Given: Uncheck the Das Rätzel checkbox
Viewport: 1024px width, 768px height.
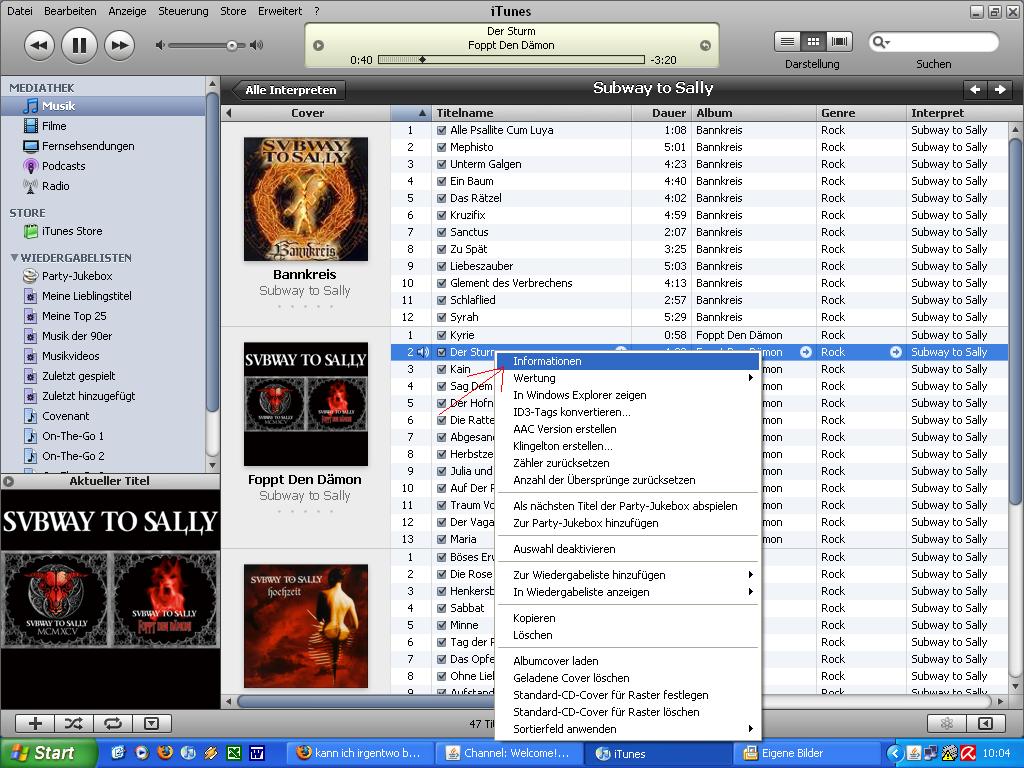Looking at the screenshot, I should click(x=441, y=199).
